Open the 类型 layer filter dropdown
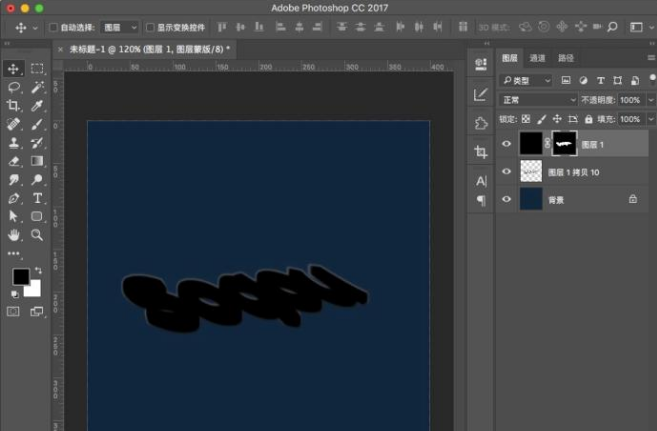Screen dimensions: 657x431 (527, 80)
